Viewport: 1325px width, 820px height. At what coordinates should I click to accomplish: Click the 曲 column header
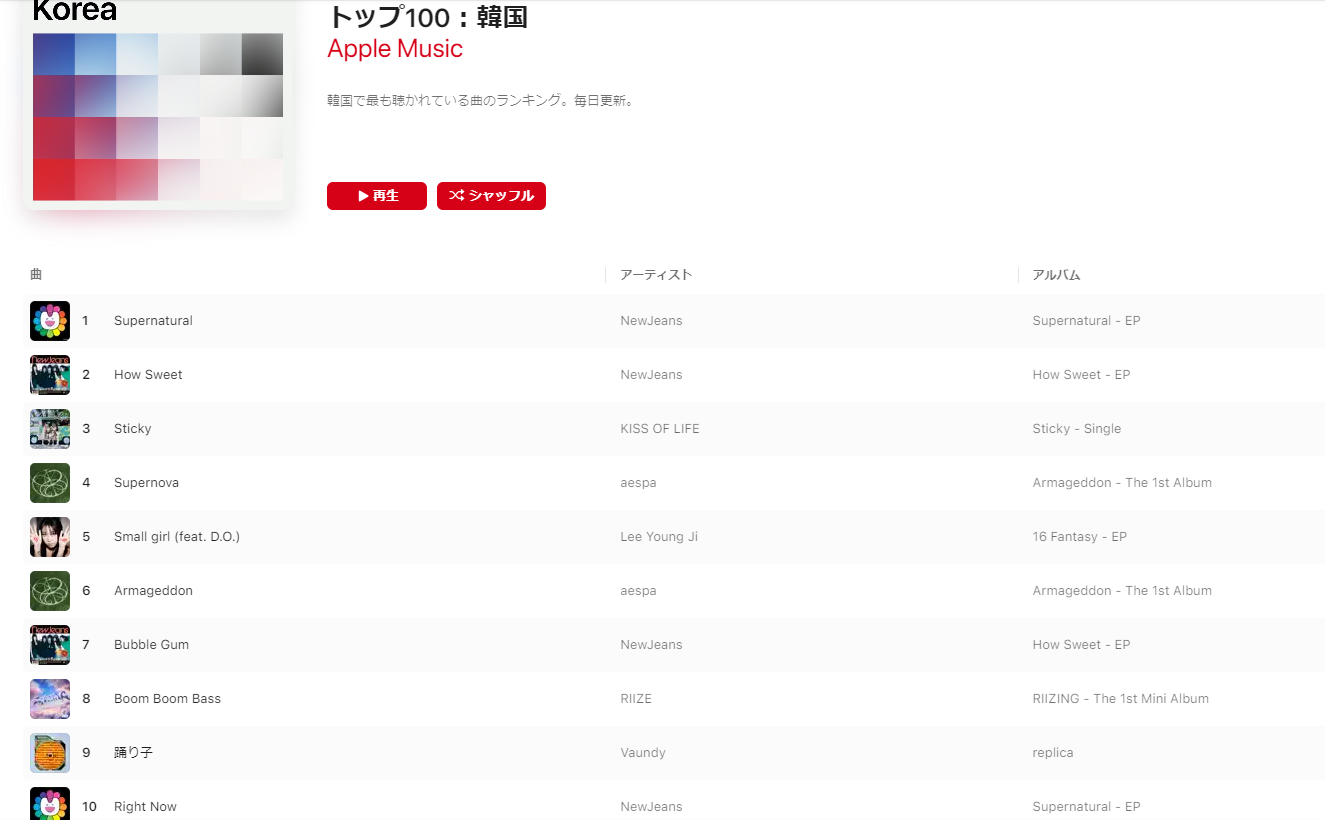pos(36,275)
